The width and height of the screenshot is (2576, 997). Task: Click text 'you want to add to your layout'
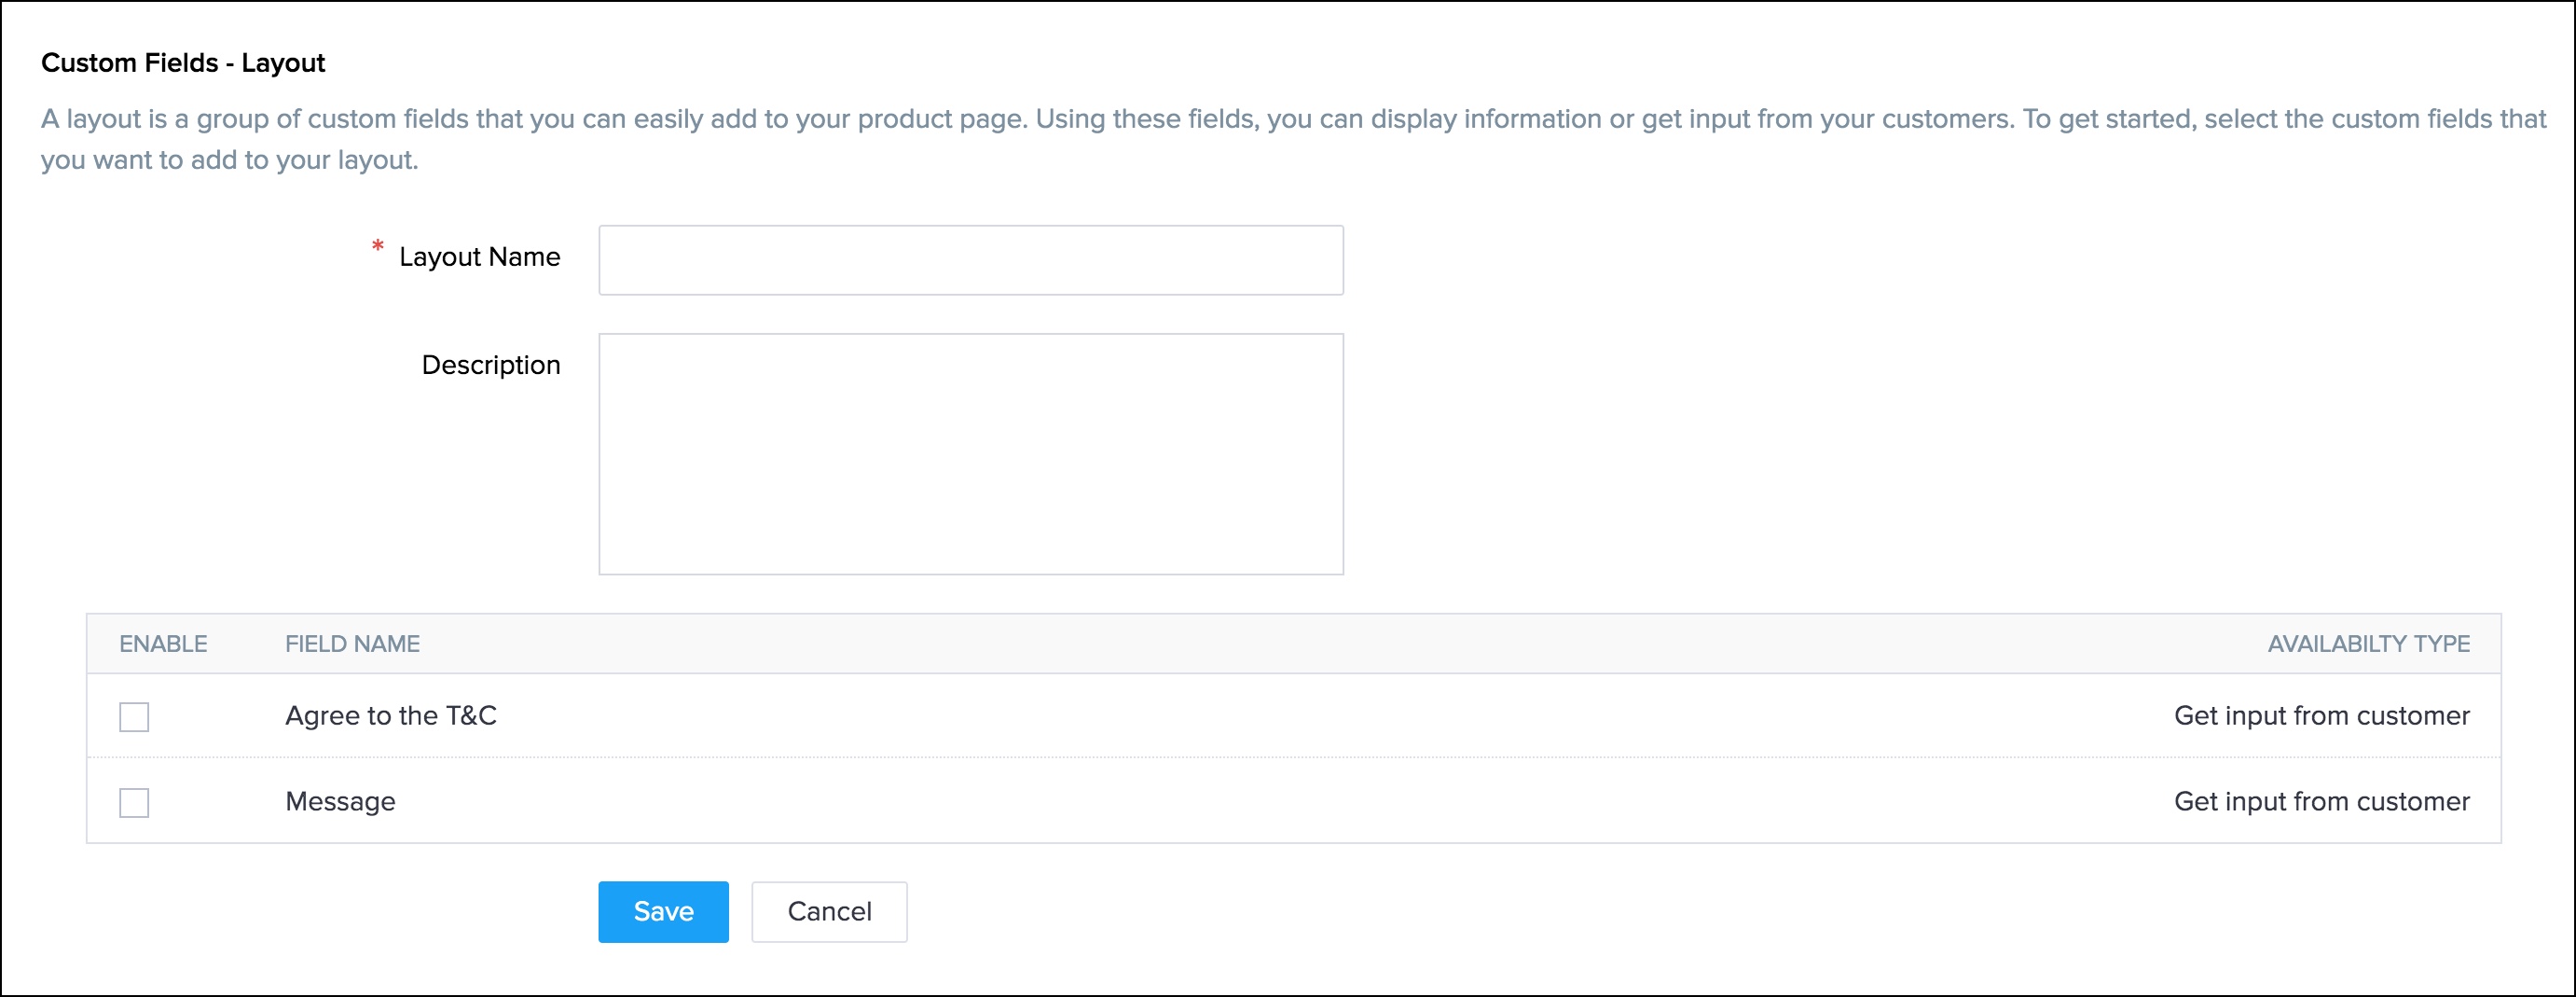229,160
